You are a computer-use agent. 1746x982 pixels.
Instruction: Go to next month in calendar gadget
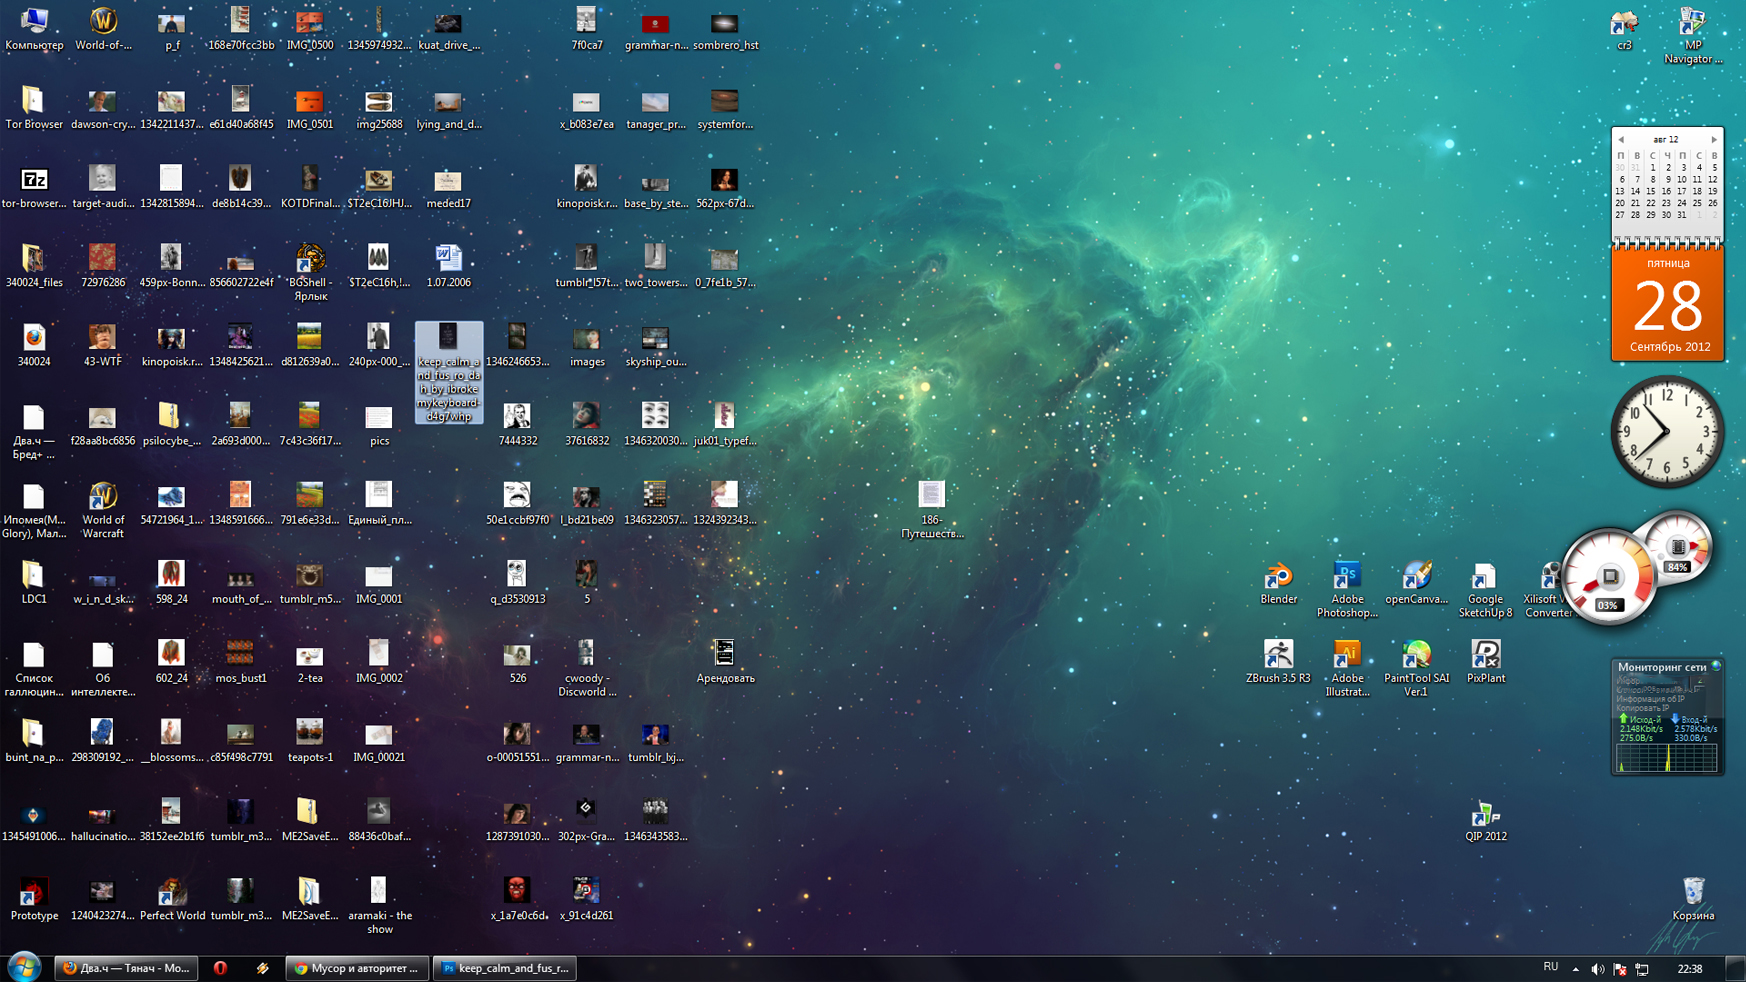pos(1713,140)
